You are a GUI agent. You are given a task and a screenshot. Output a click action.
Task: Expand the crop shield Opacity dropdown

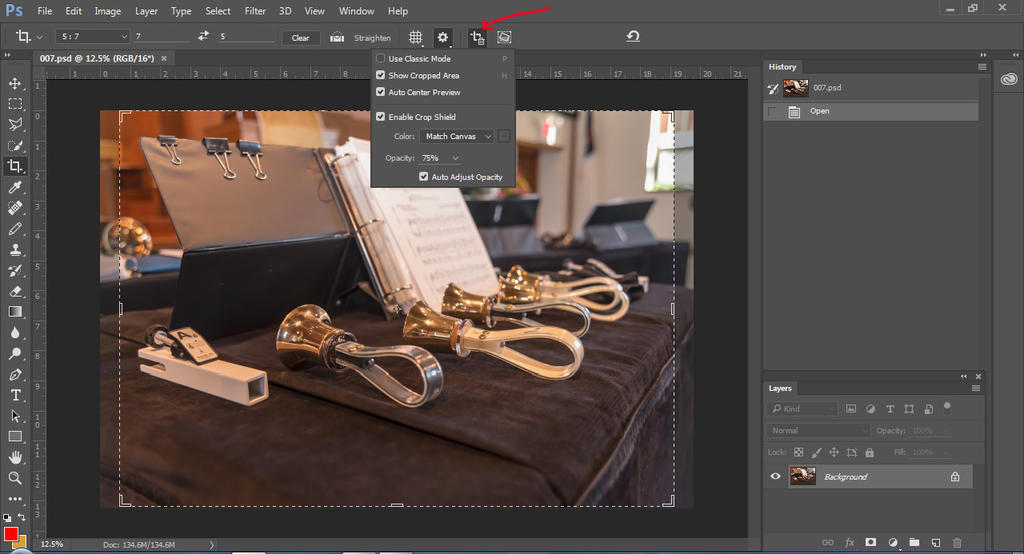(x=440, y=158)
